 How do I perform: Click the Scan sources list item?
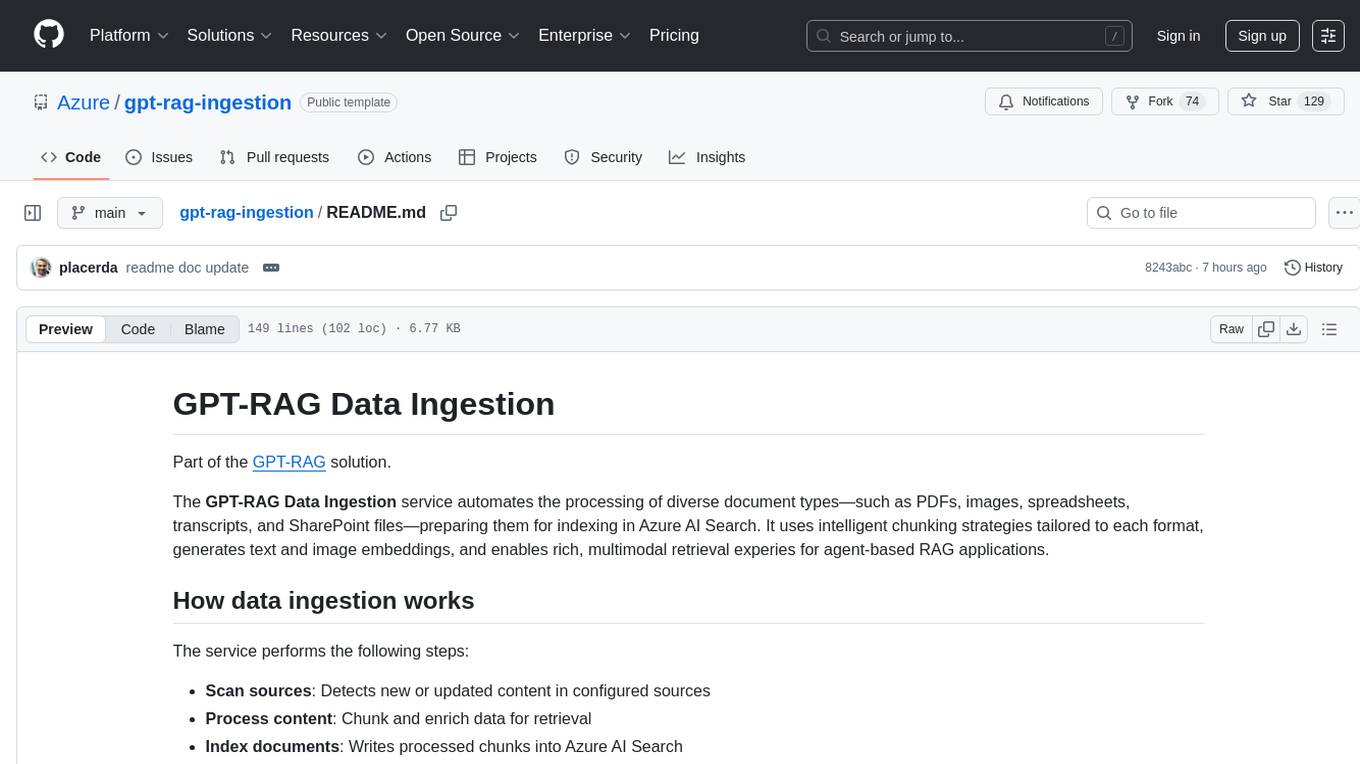point(457,691)
